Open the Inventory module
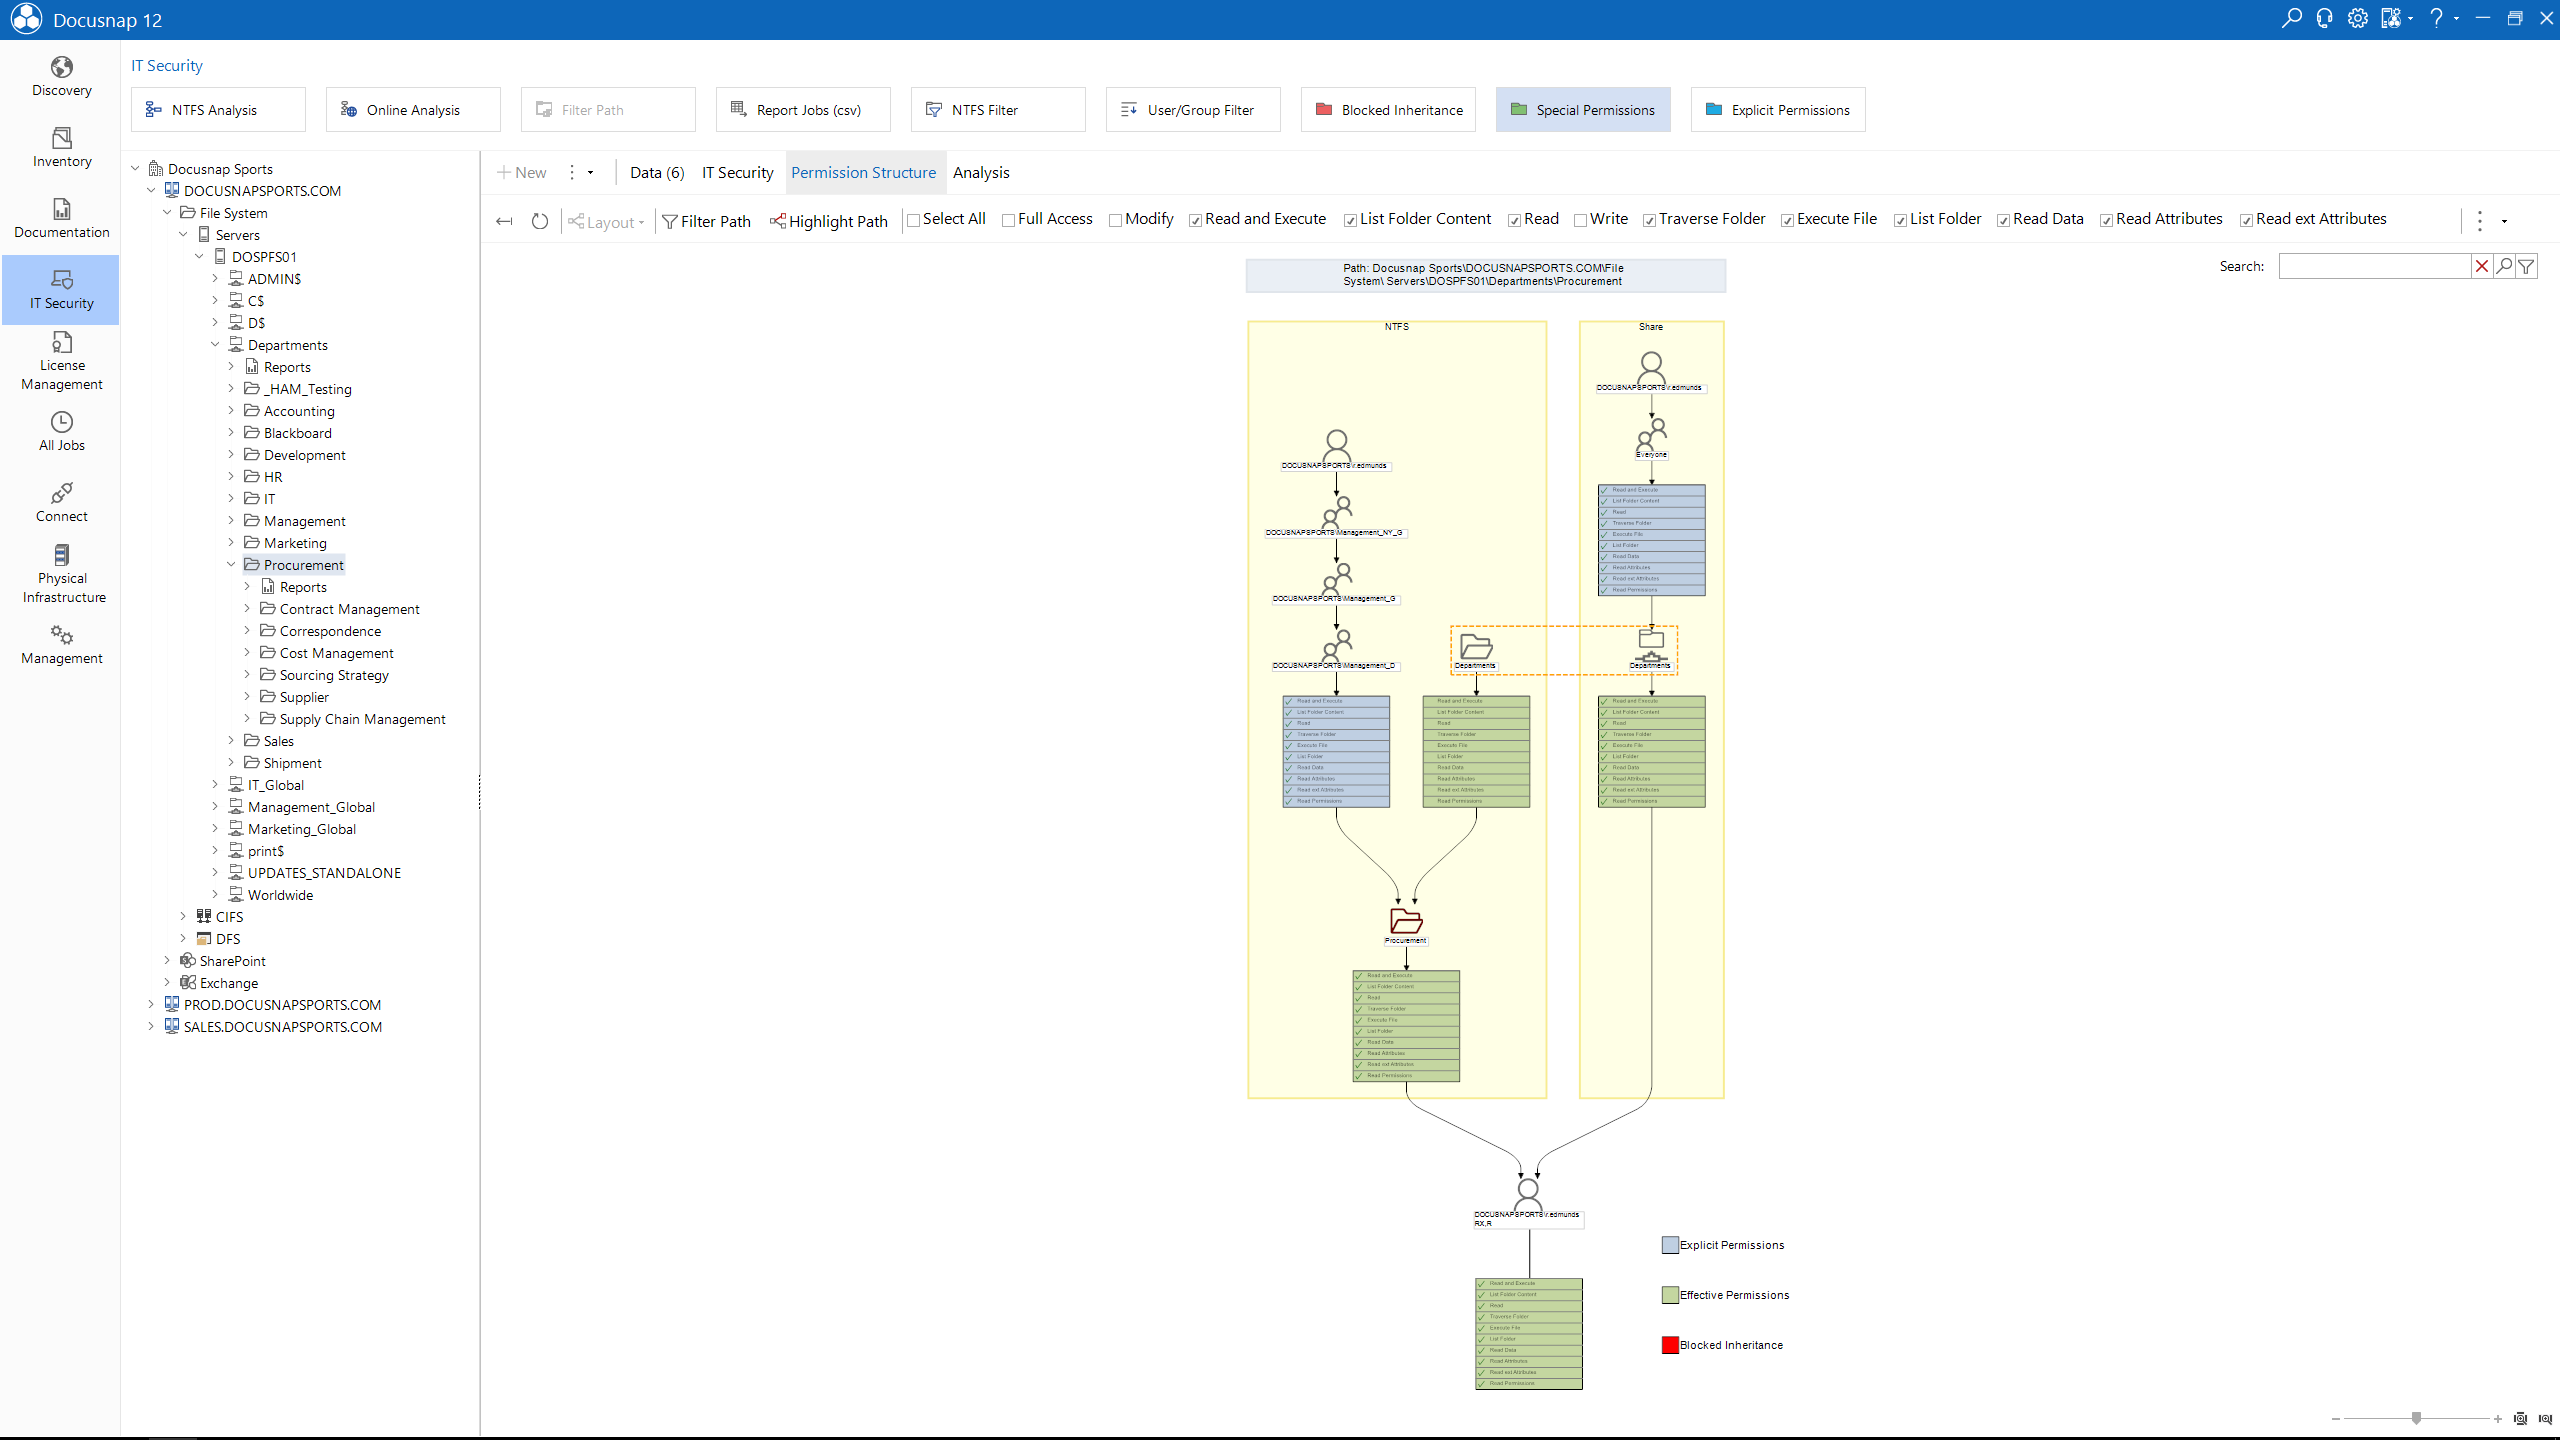 [x=61, y=148]
